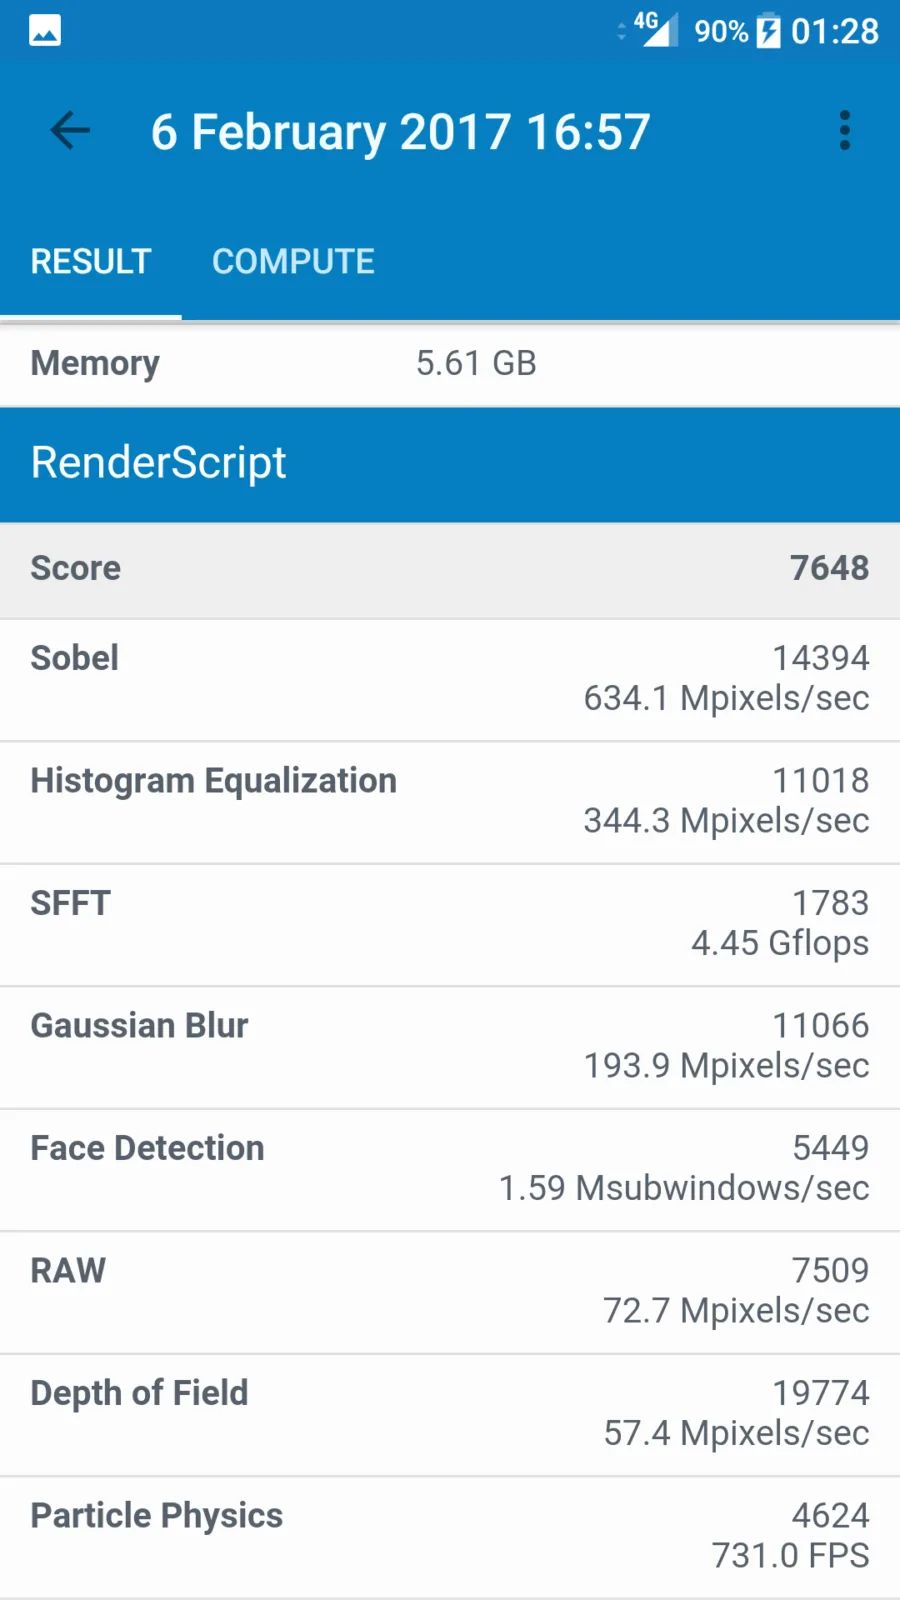Viewport: 900px width, 1600px height.
Task: Open the Histogram Equalization result row
Action: 450,802
